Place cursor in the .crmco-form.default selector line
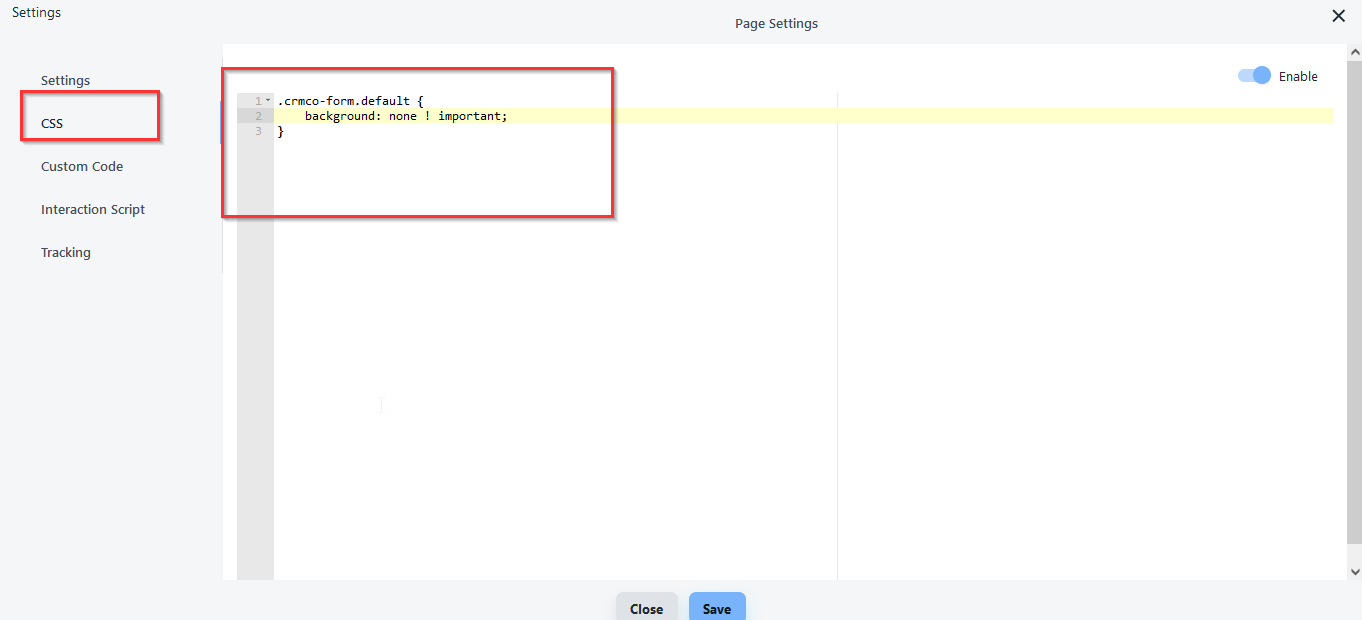Screen dimensions: 1362x620 coord(350,101)
